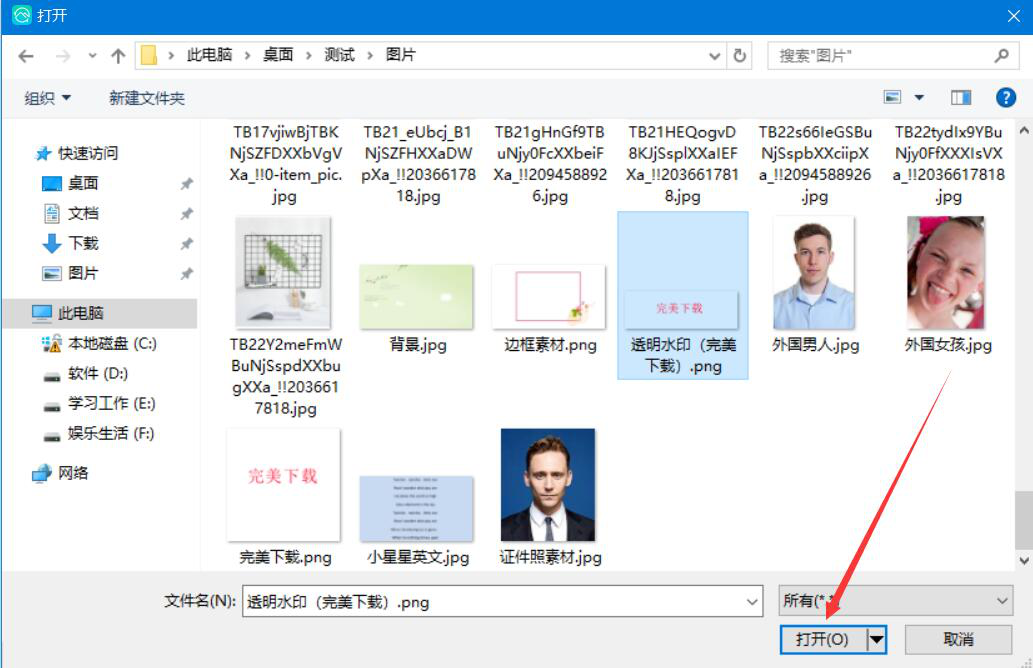This screenshot has height=668, width=1033.
Task: Select 此电脑 in navigation pane
Action: tap(80, 313)
